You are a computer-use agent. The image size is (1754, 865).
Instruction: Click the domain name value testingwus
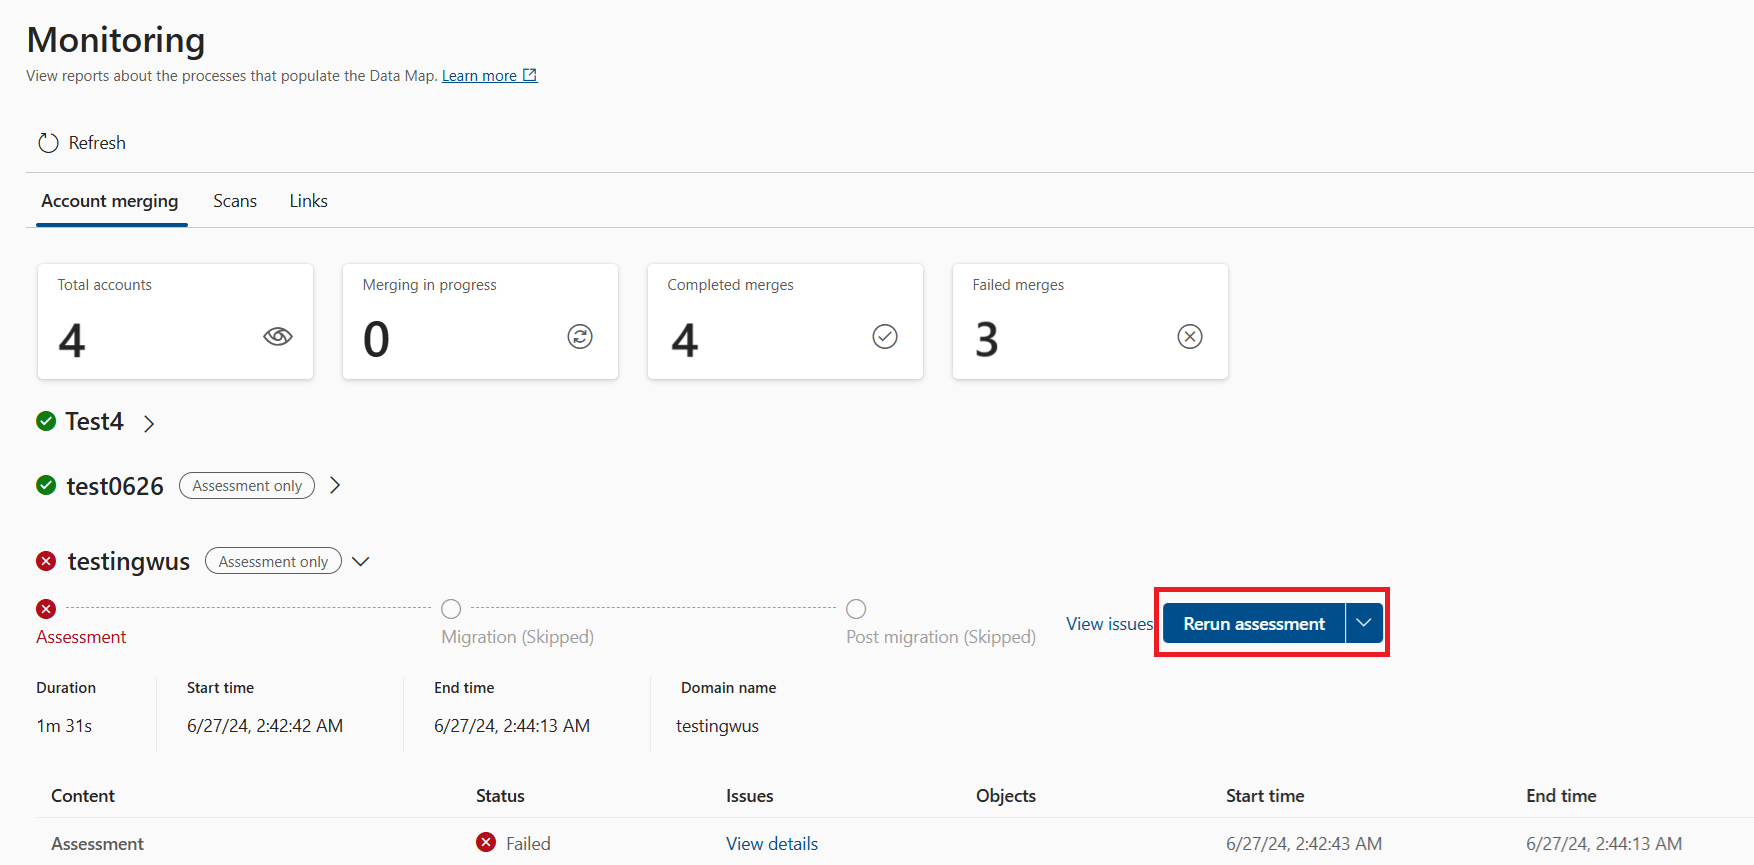click(717, 726)
